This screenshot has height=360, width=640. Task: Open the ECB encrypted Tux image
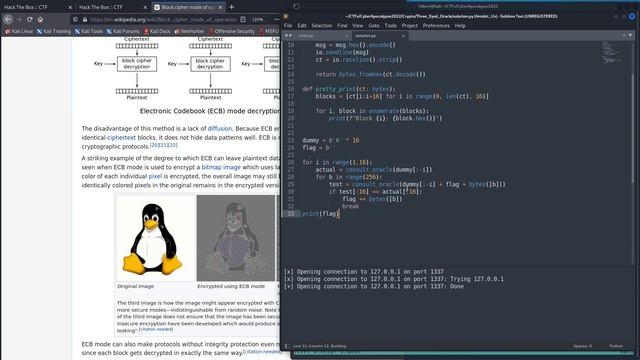tap(236, 238)
